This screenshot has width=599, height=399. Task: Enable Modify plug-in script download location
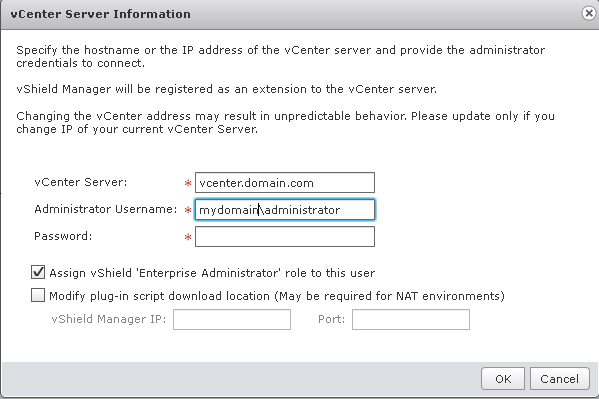(38, 295)
